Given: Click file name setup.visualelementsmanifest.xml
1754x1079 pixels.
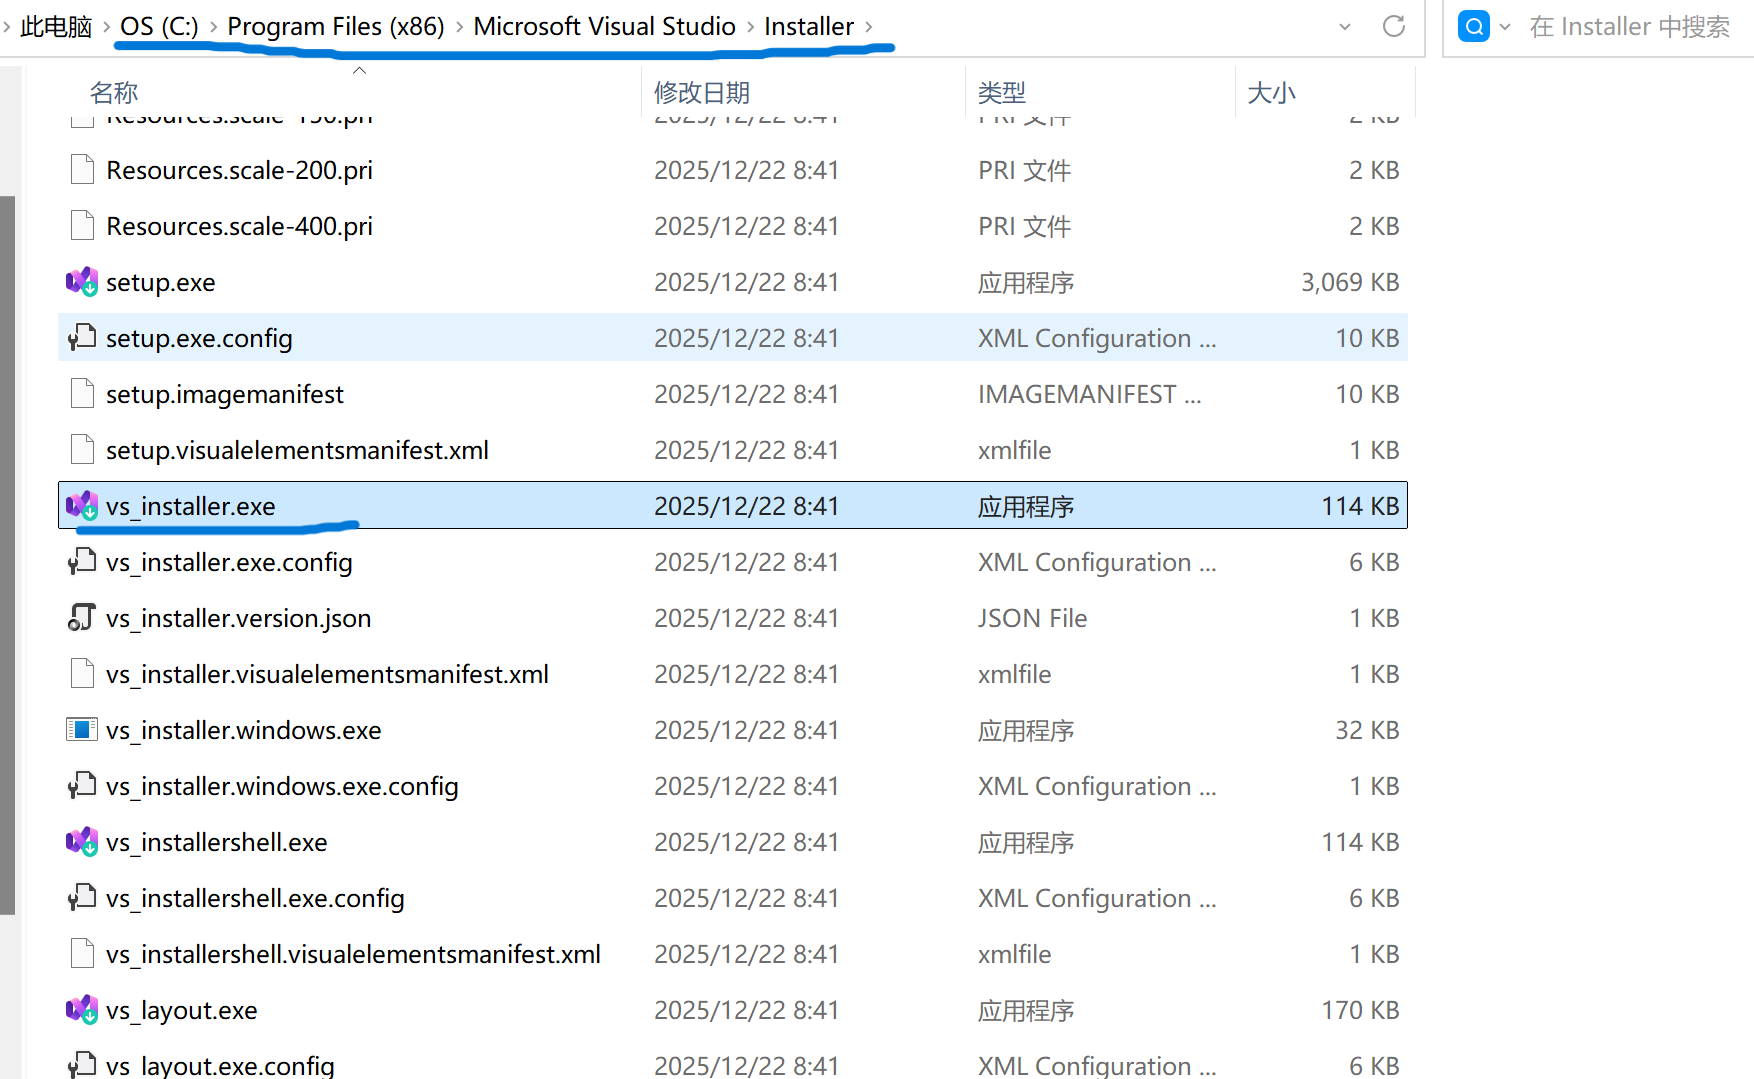Looking at the screenshot, I should click(x=298, y=451).
